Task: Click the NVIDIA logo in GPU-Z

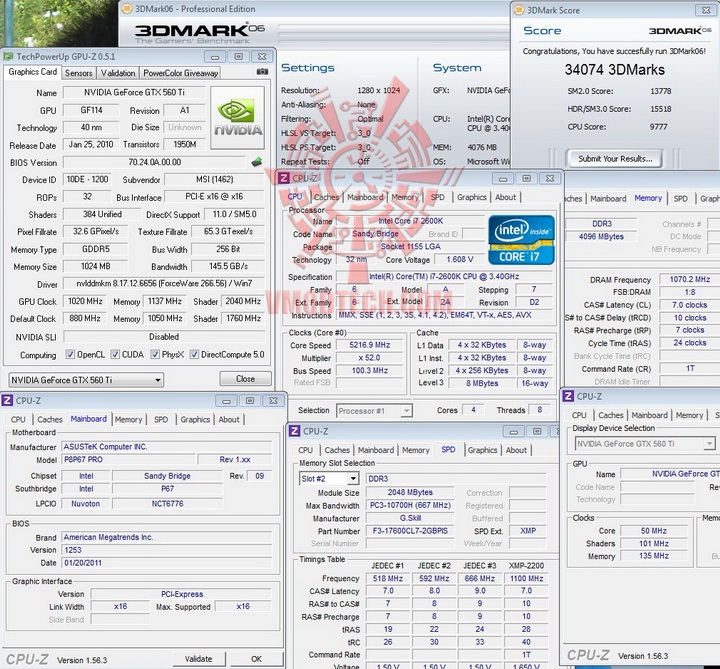Action: (x=237, y=118)
